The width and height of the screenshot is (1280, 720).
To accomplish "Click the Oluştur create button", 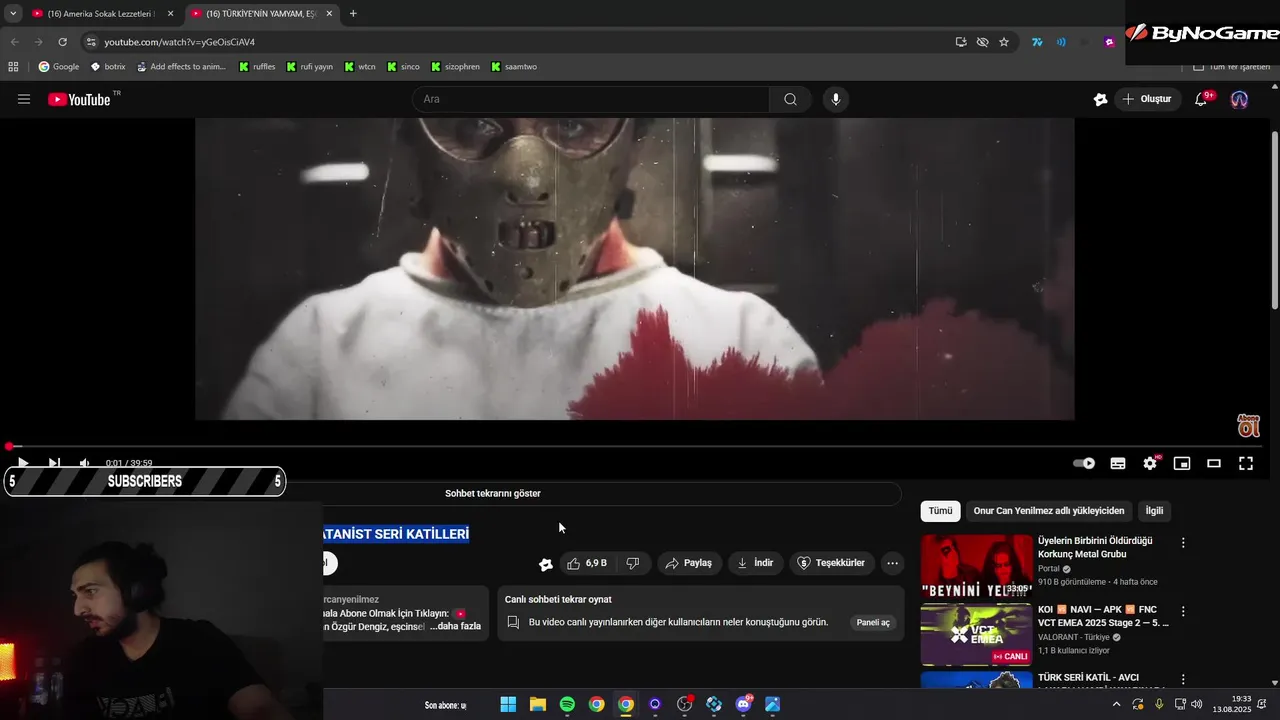I will pos(1146,99).
